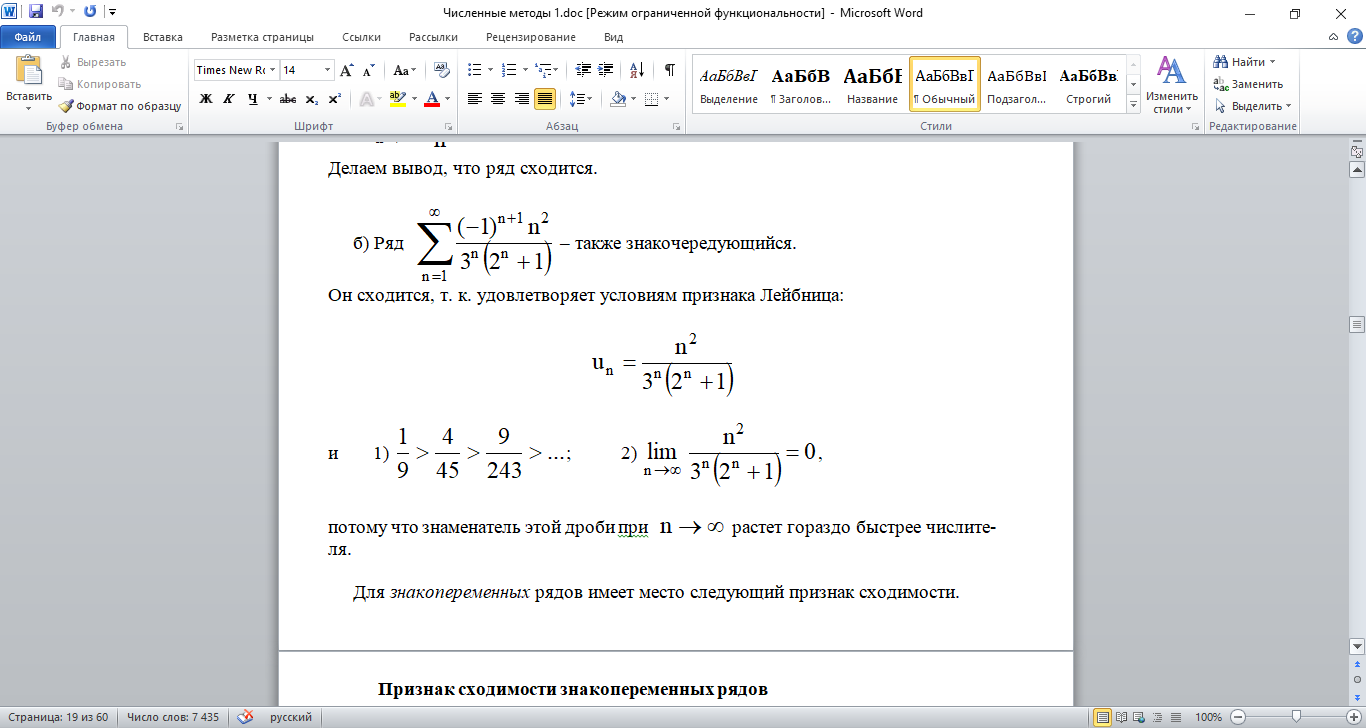
Task: Click Change Styles (Изменить стили) button
Action: point(1170,84)
